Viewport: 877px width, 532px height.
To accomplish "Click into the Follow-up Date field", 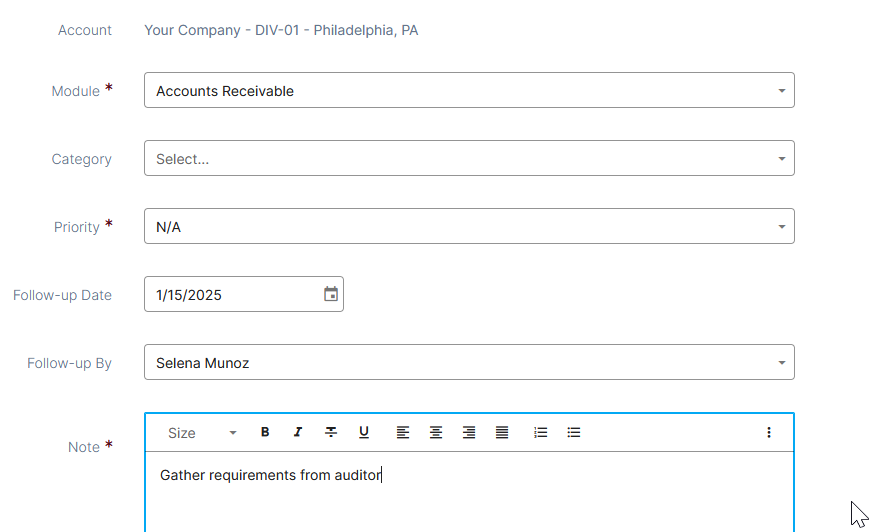I will point(235,294).
